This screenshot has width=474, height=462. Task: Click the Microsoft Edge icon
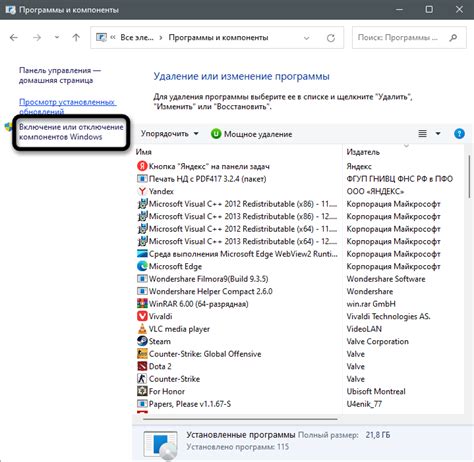pyautogui.click(x=142, y=266)
